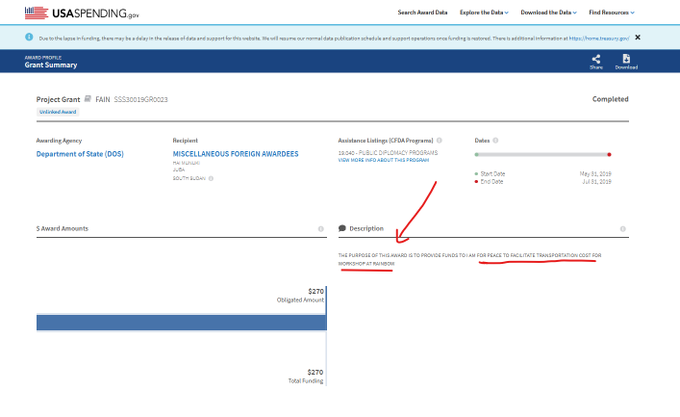The width and height of the screenshot is (680, 417).
Task: Open the Department of State (DOS) link
Action: pyautogui.click(x=80, y=154)
